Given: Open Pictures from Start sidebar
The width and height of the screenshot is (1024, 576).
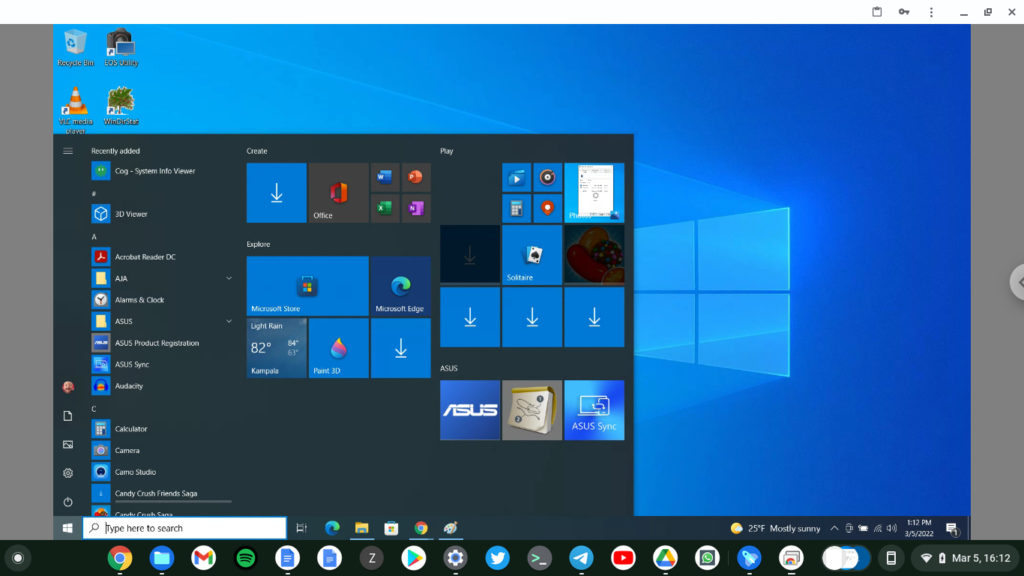Looking at the screenshot, I should (x=68, y=445).
